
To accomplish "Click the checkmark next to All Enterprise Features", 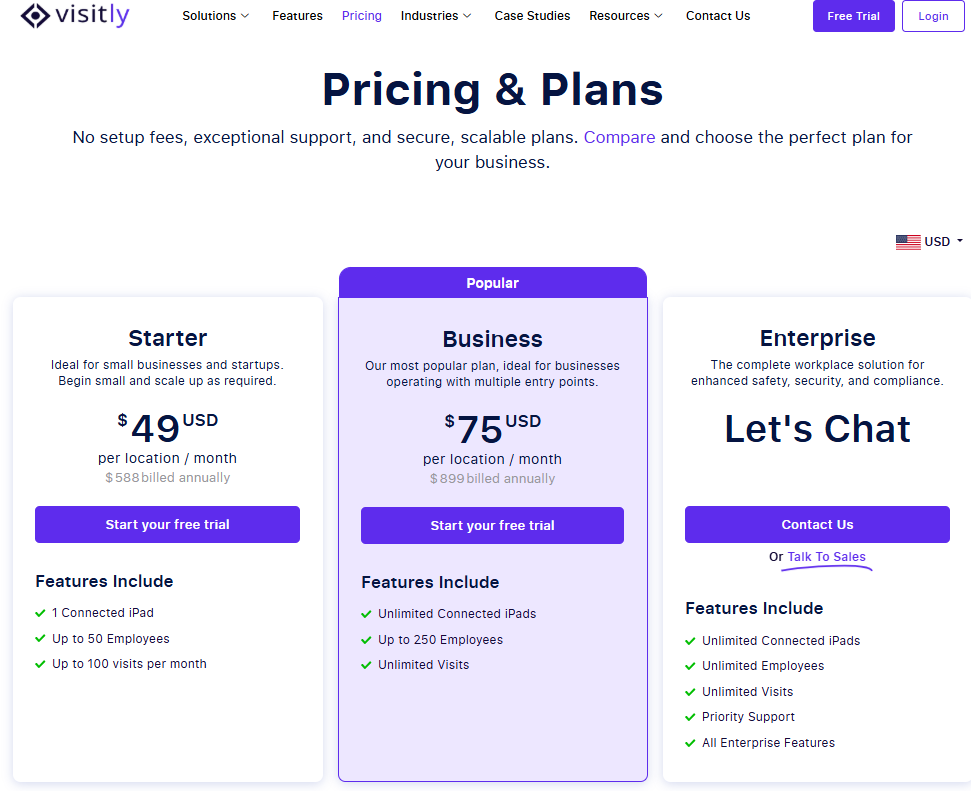I will pyautogui.click(x=690, y=743).
